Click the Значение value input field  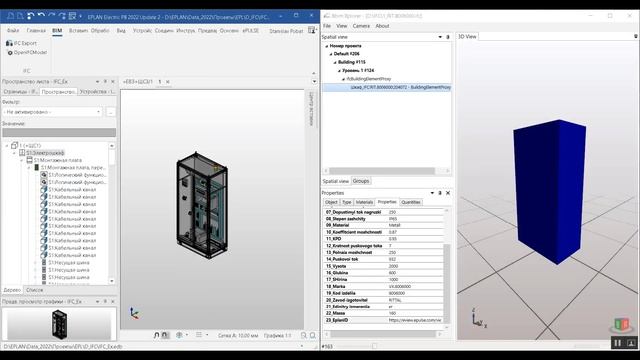pyautogui.click(x=59, y=133)
